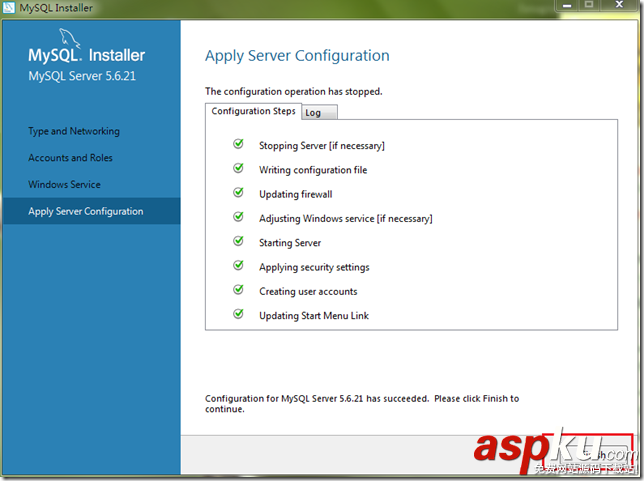Select the Windows Service step
Image resolution: width=644 pixels, height=481 pixels.
click(x=64, y=184)
